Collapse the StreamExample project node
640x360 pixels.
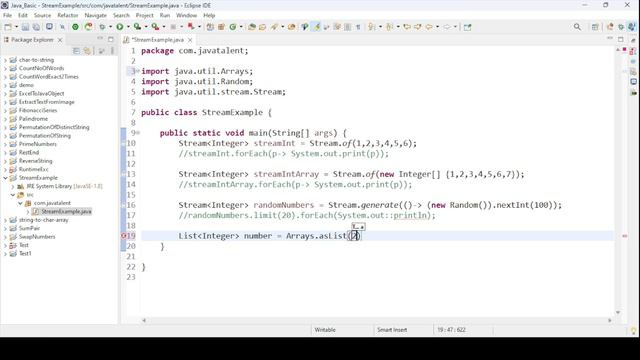pyautogui.click(x=5, y=178)
